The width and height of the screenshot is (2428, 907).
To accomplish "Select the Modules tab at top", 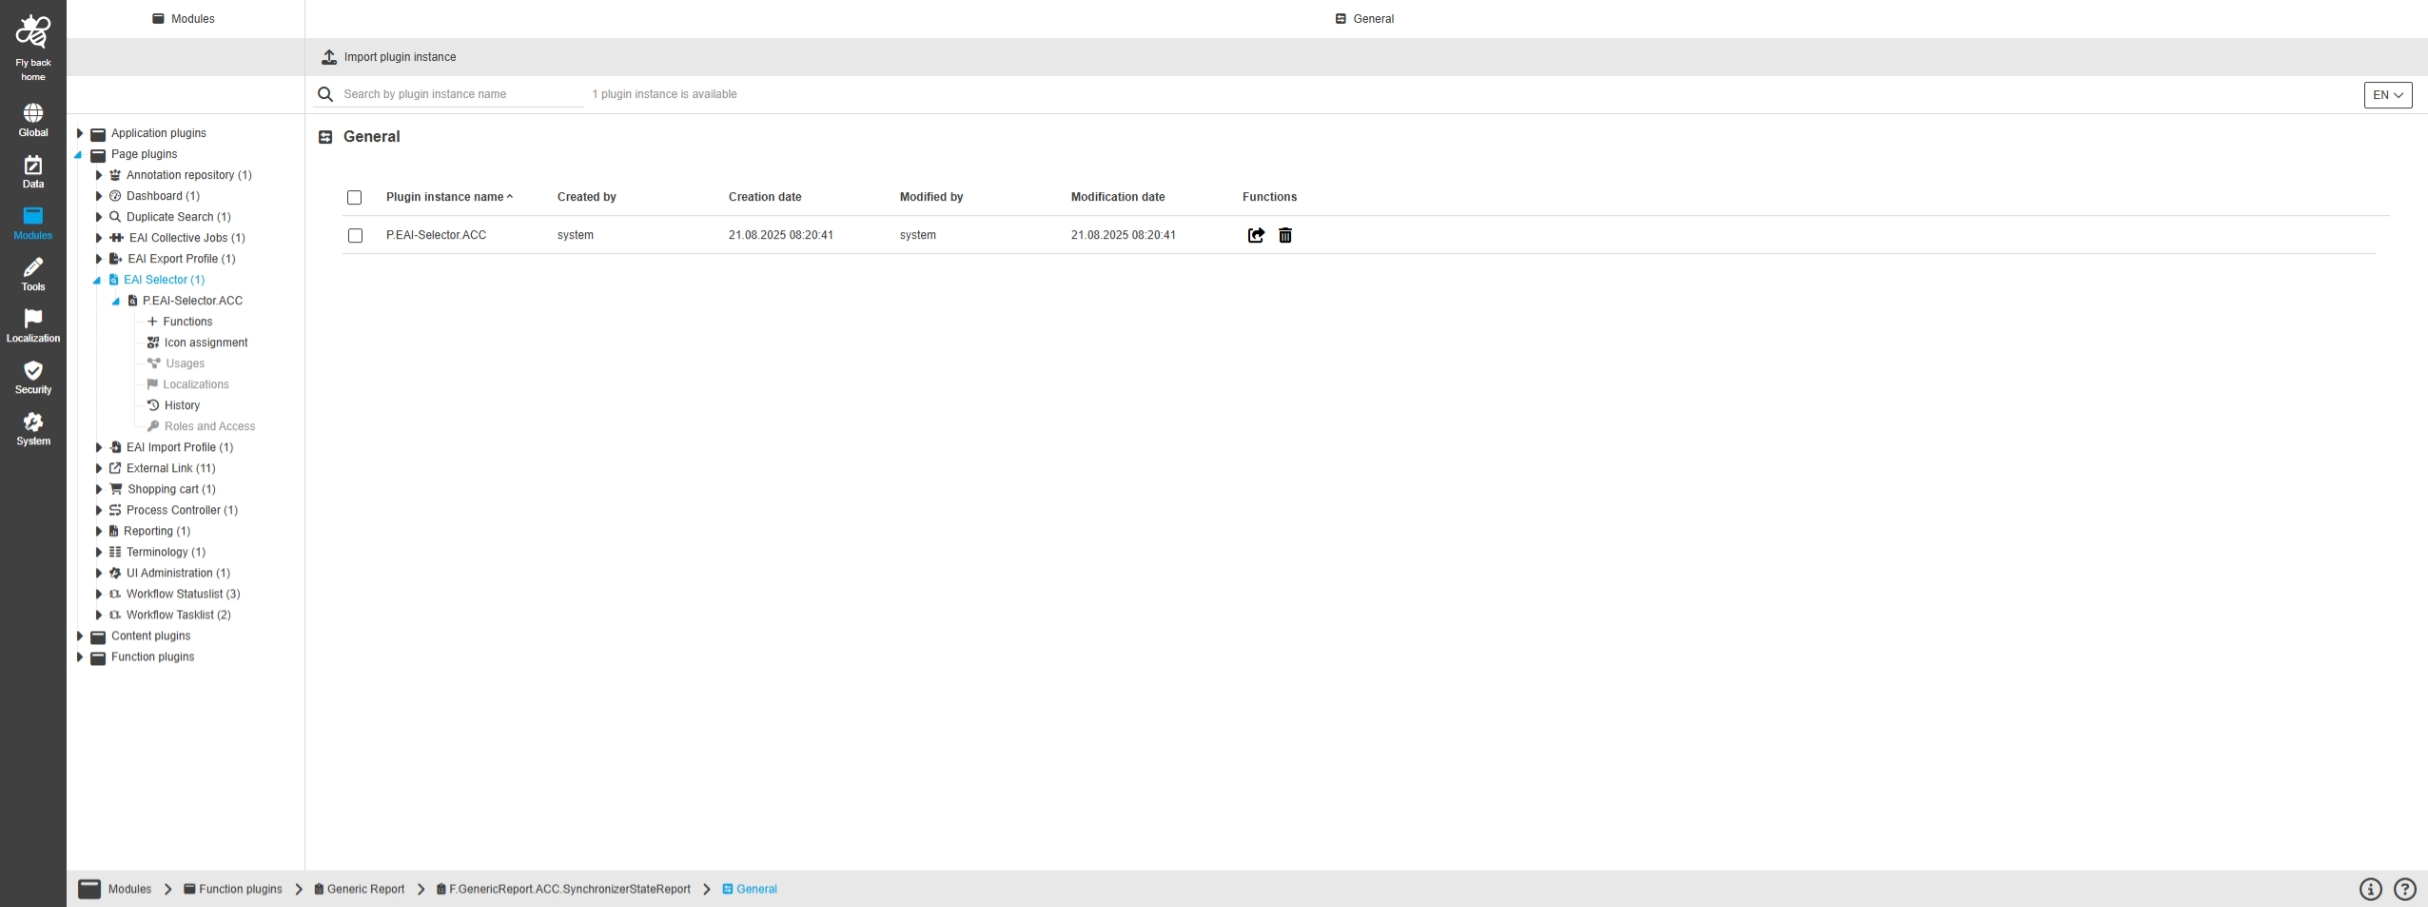I will click(184, 19).
